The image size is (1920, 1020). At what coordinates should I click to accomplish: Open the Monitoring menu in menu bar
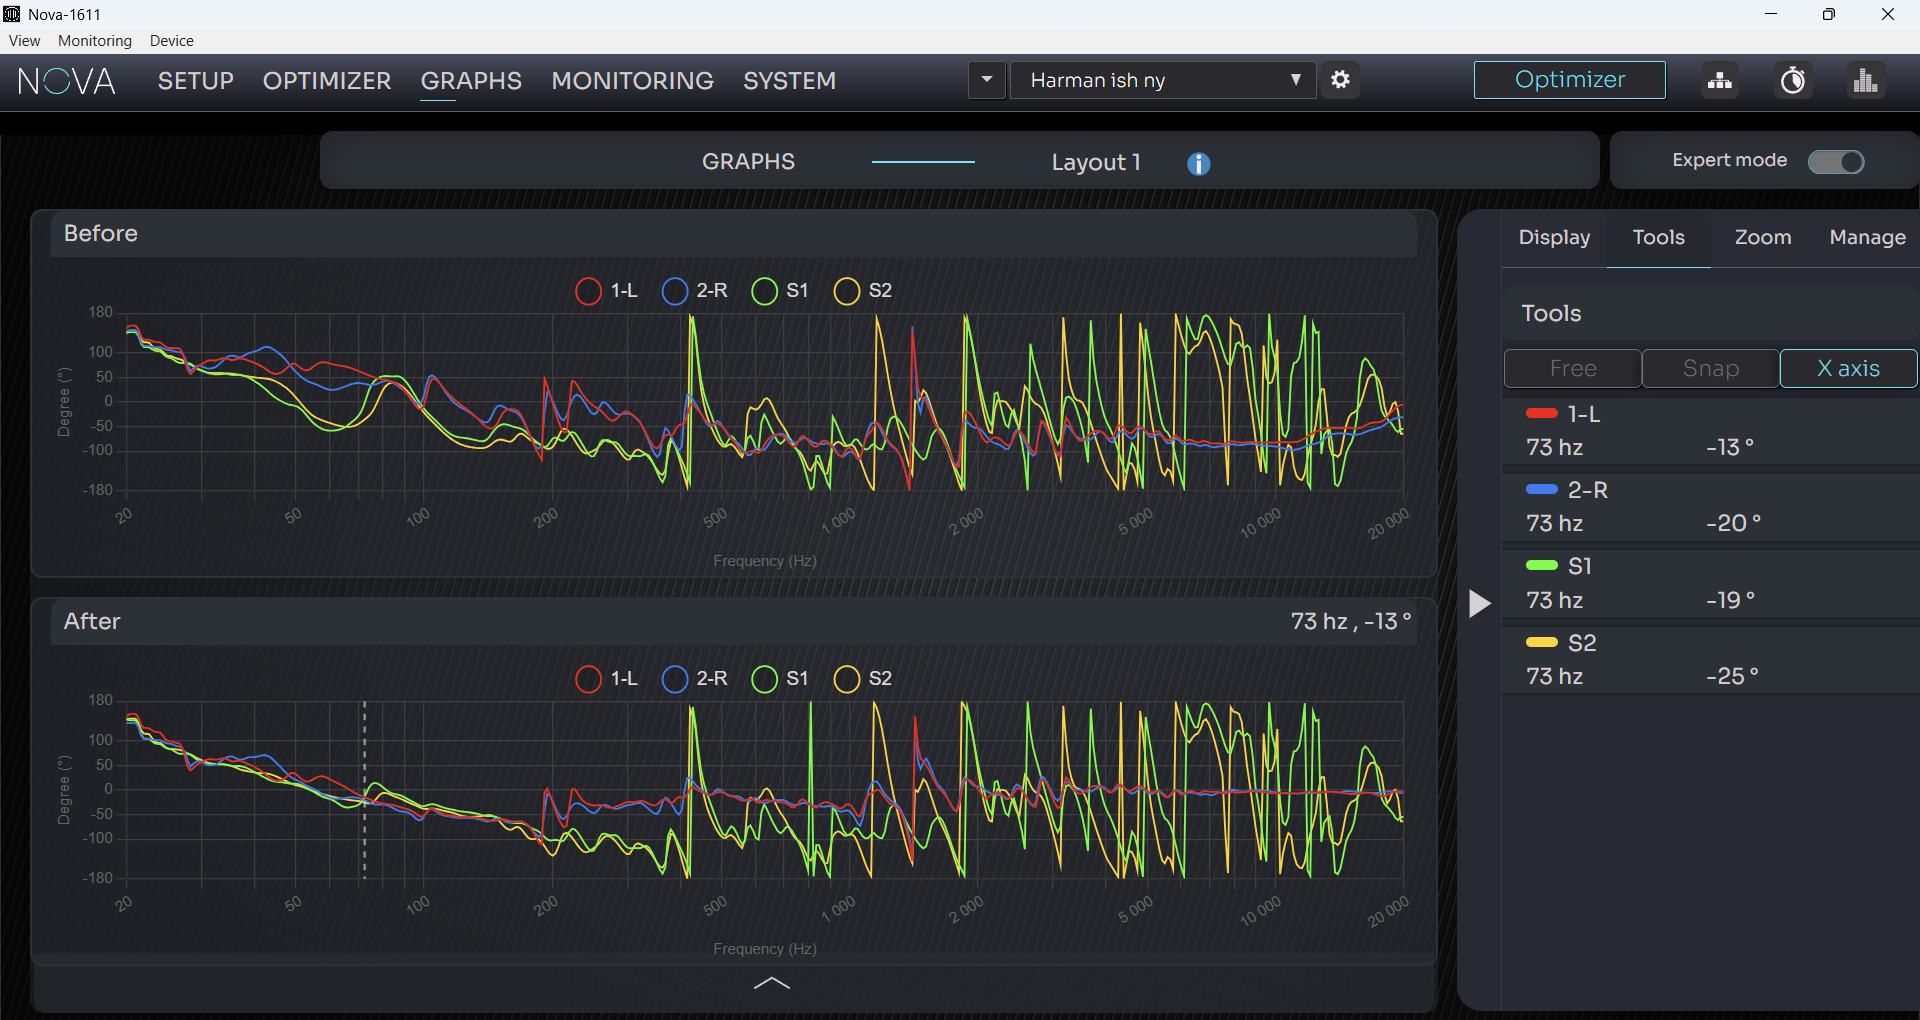[95, 41]
